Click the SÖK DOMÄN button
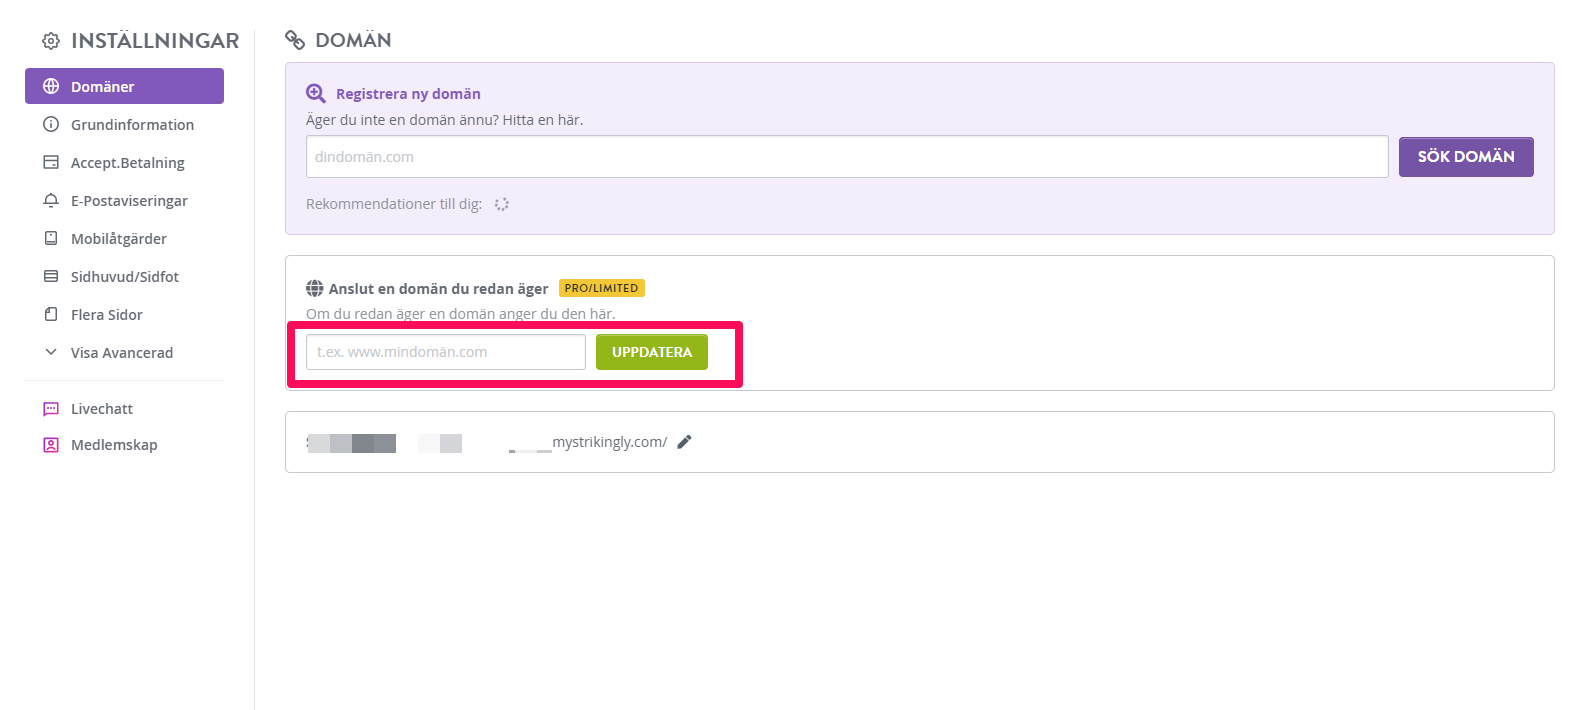Viewport: 1589px width, 710px height. [x=1466, y=157]
